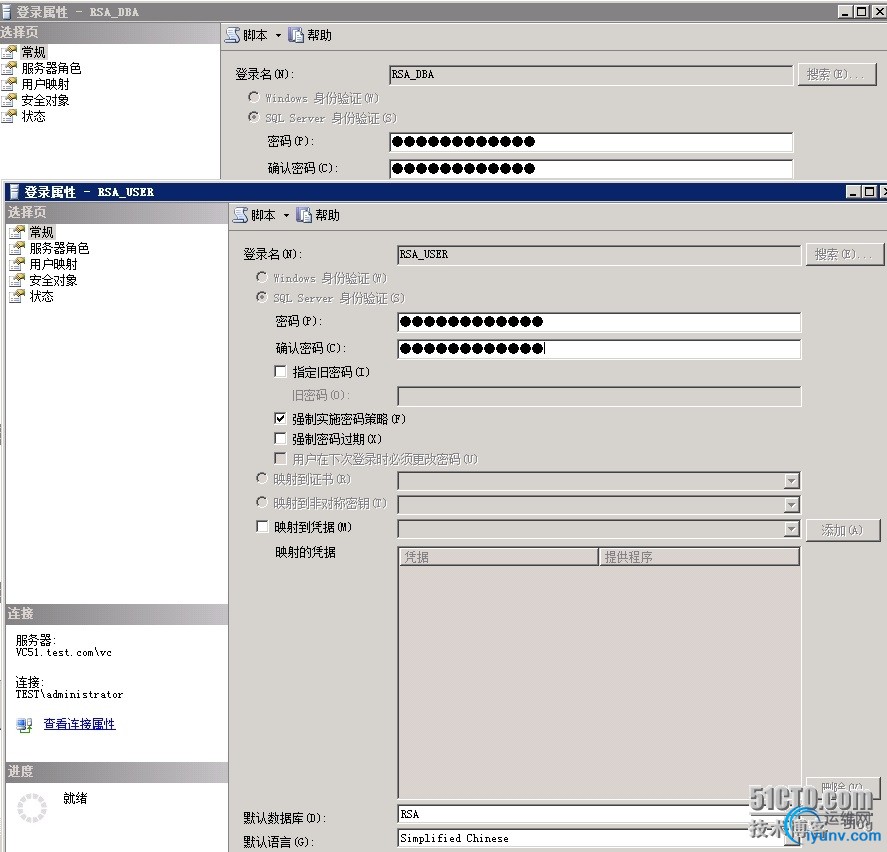Click the 脚本 script icon in RSA_DBA toolbar

click(x=233, y=35)
